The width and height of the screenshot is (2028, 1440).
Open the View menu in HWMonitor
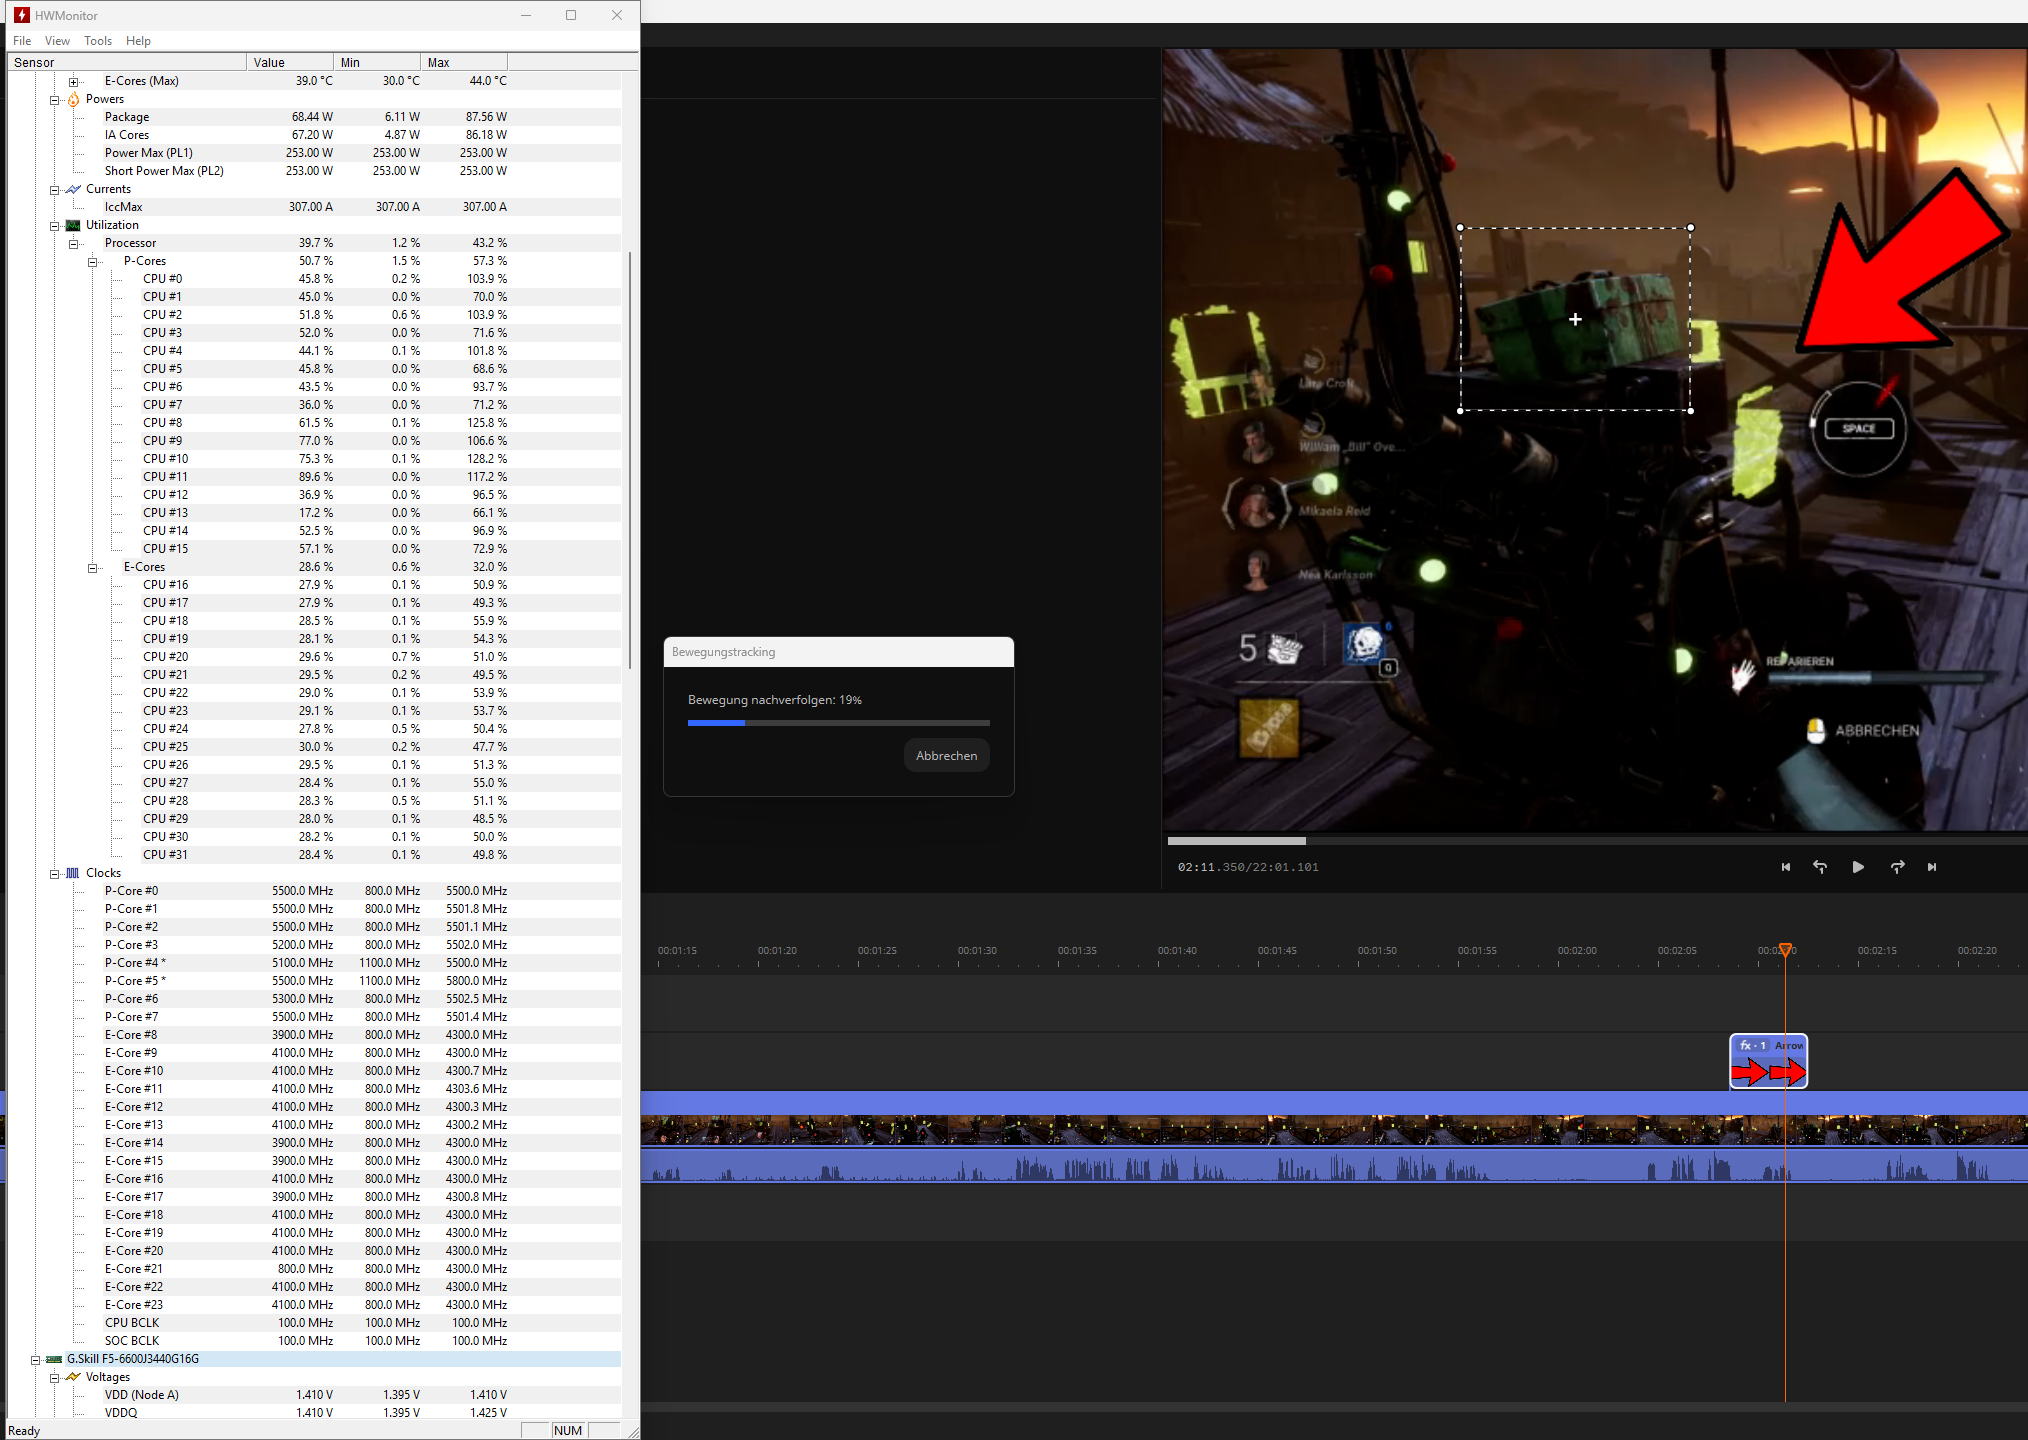coord(57,41)
